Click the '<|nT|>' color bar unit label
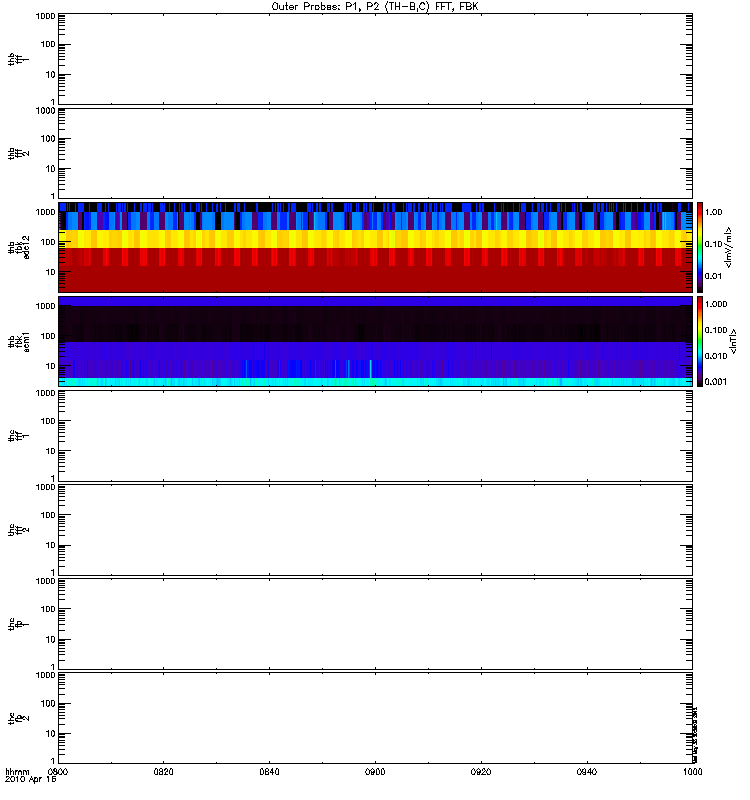The image size is (750, 800). (733, 341)
